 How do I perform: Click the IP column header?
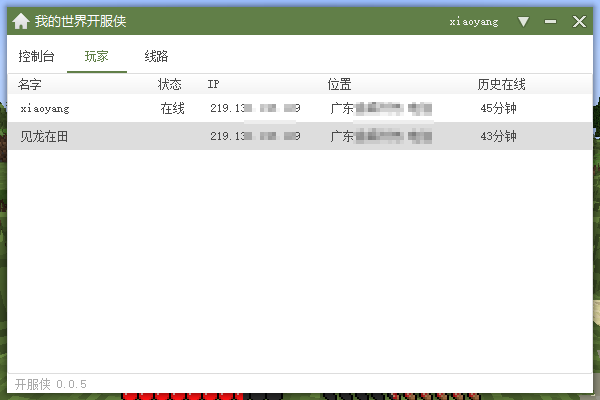(x=213, y=84)
